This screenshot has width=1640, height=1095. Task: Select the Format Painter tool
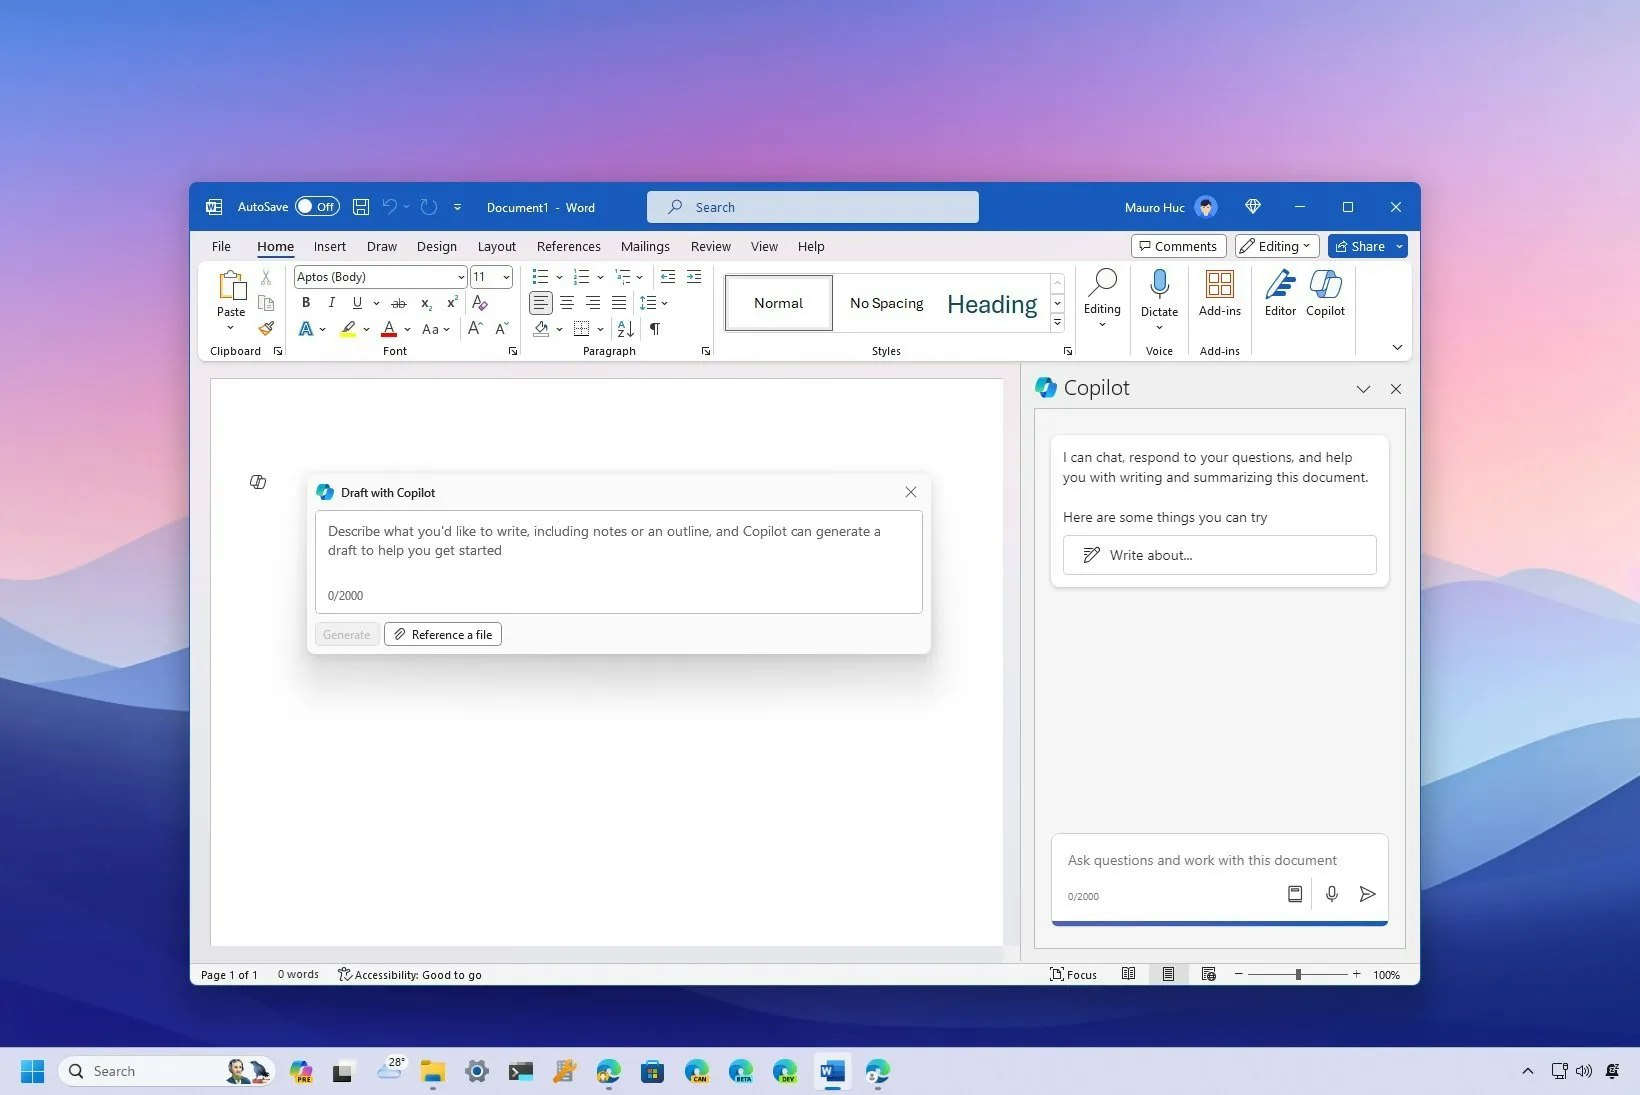266,328
